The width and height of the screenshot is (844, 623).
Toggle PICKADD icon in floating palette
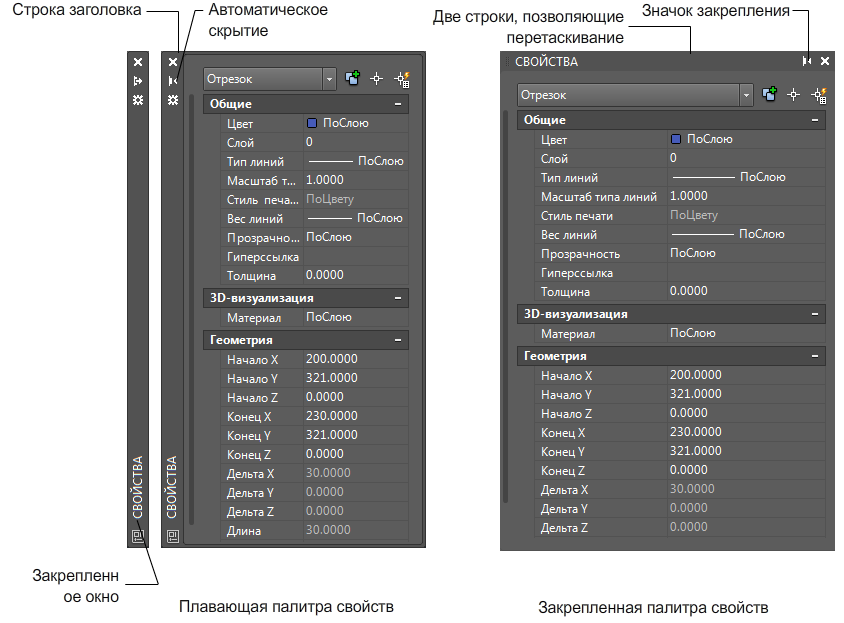[x=352, y=79]
